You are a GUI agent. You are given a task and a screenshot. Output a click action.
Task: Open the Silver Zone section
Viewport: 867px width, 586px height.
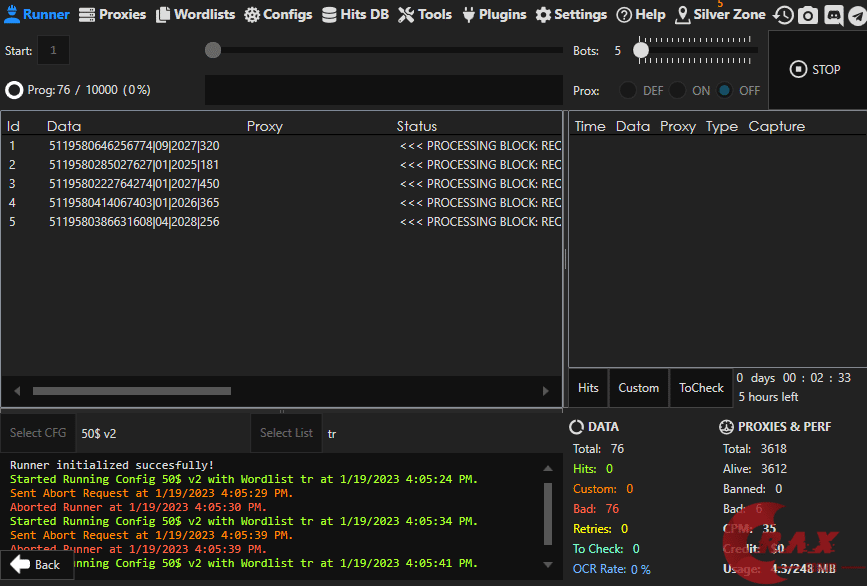coord(720,15)
